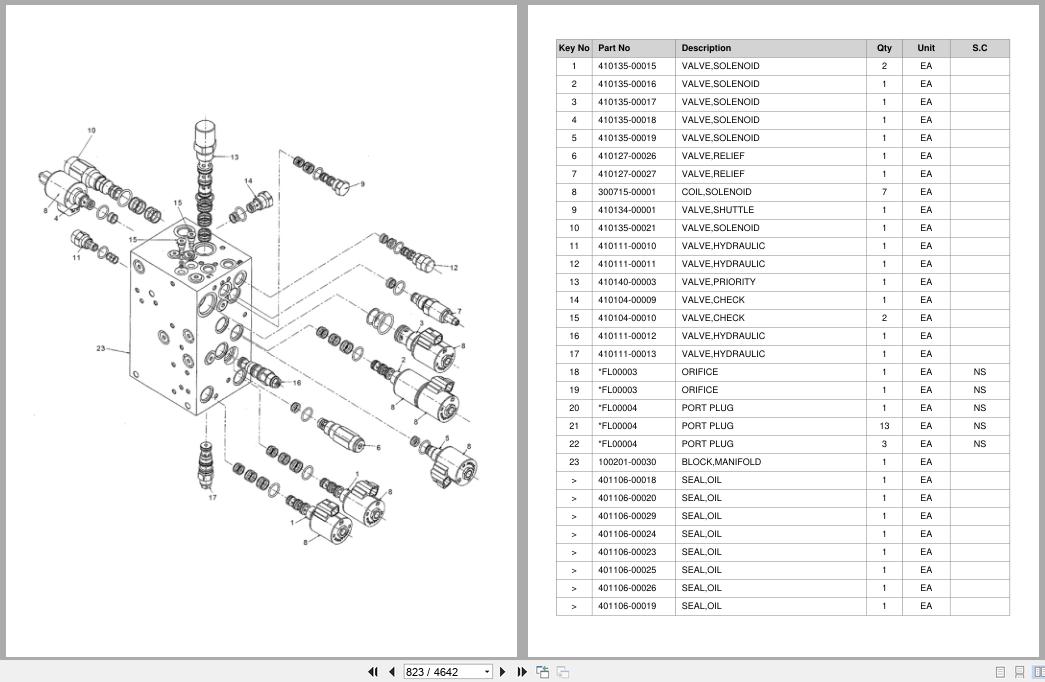This screenshot has height=682, width=1045.
Task: Click the Description column header
Action: tap(770, 48)
